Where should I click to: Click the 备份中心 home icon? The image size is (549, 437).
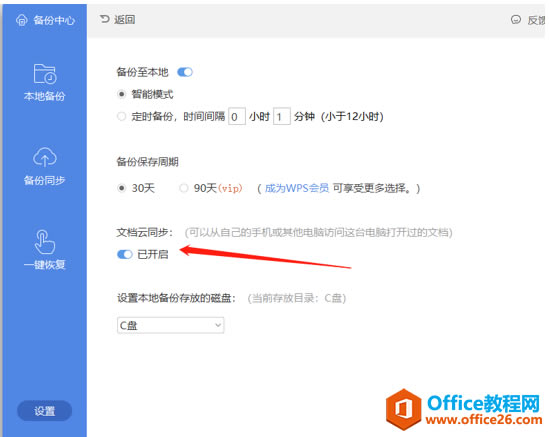click(x=21, y=20)
